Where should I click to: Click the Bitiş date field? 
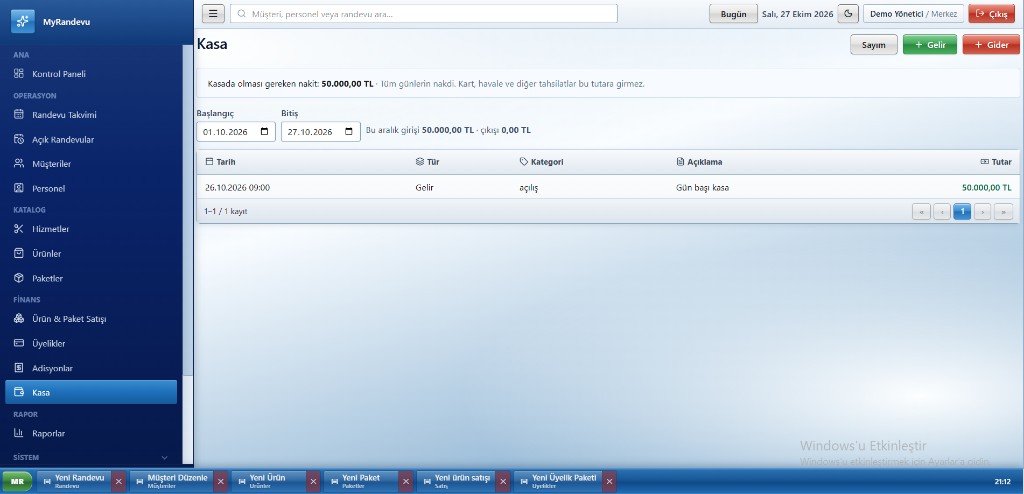(x=321, y=131)
